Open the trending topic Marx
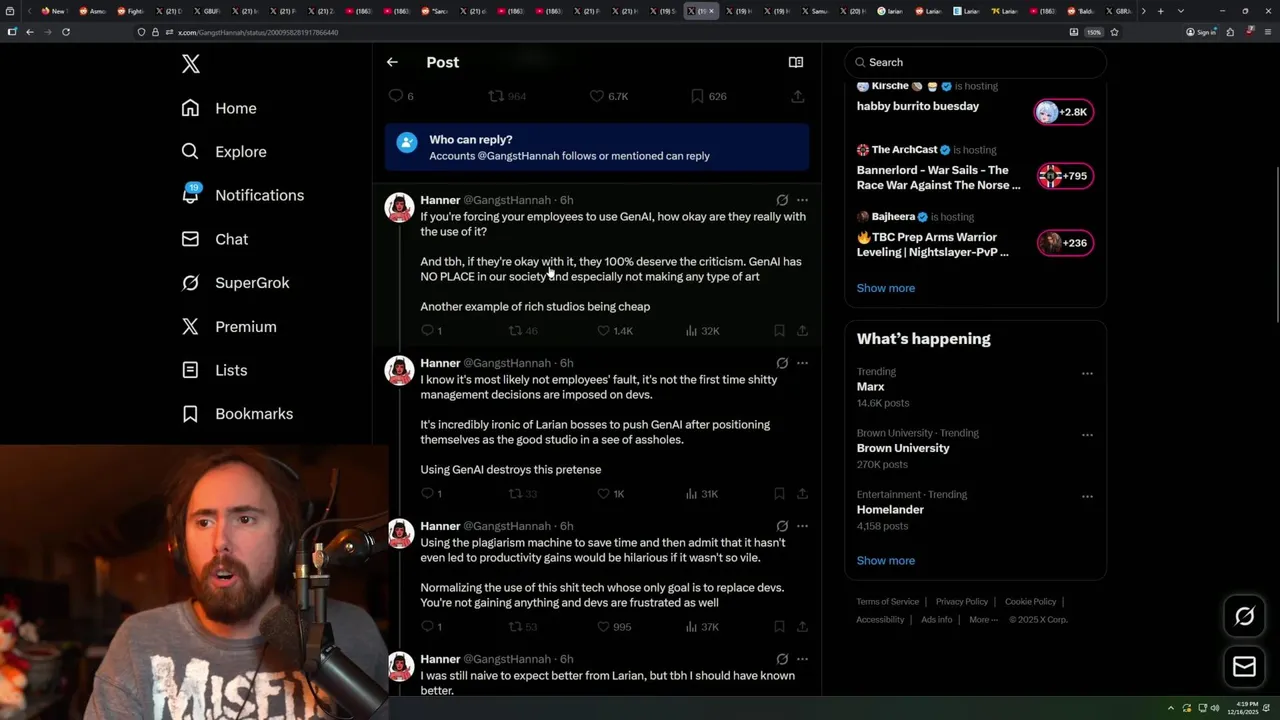The width and height of the screenshot is (1280, 720). (x=870, y=387)
